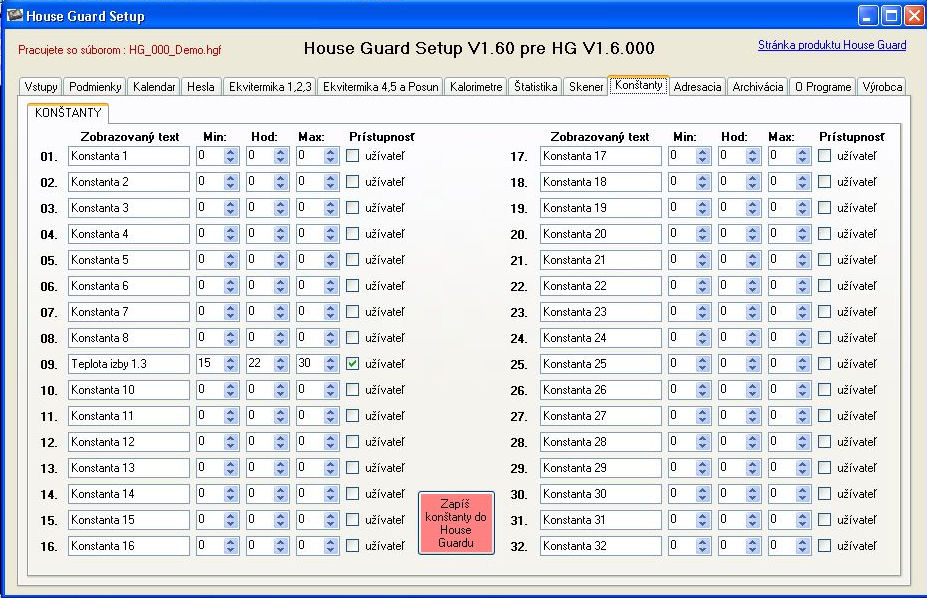Tick užívateľ checkbox for Konstanta 17
Screen dimensions: 927x598
pyautogui.click(x=824, y=156)
